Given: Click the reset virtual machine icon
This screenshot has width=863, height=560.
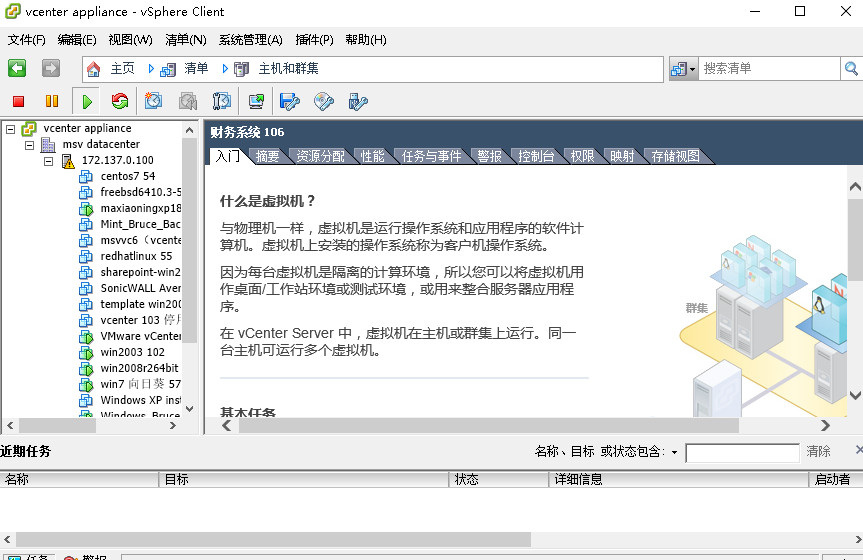Looking at the screenshot, I should pos(119,101).
